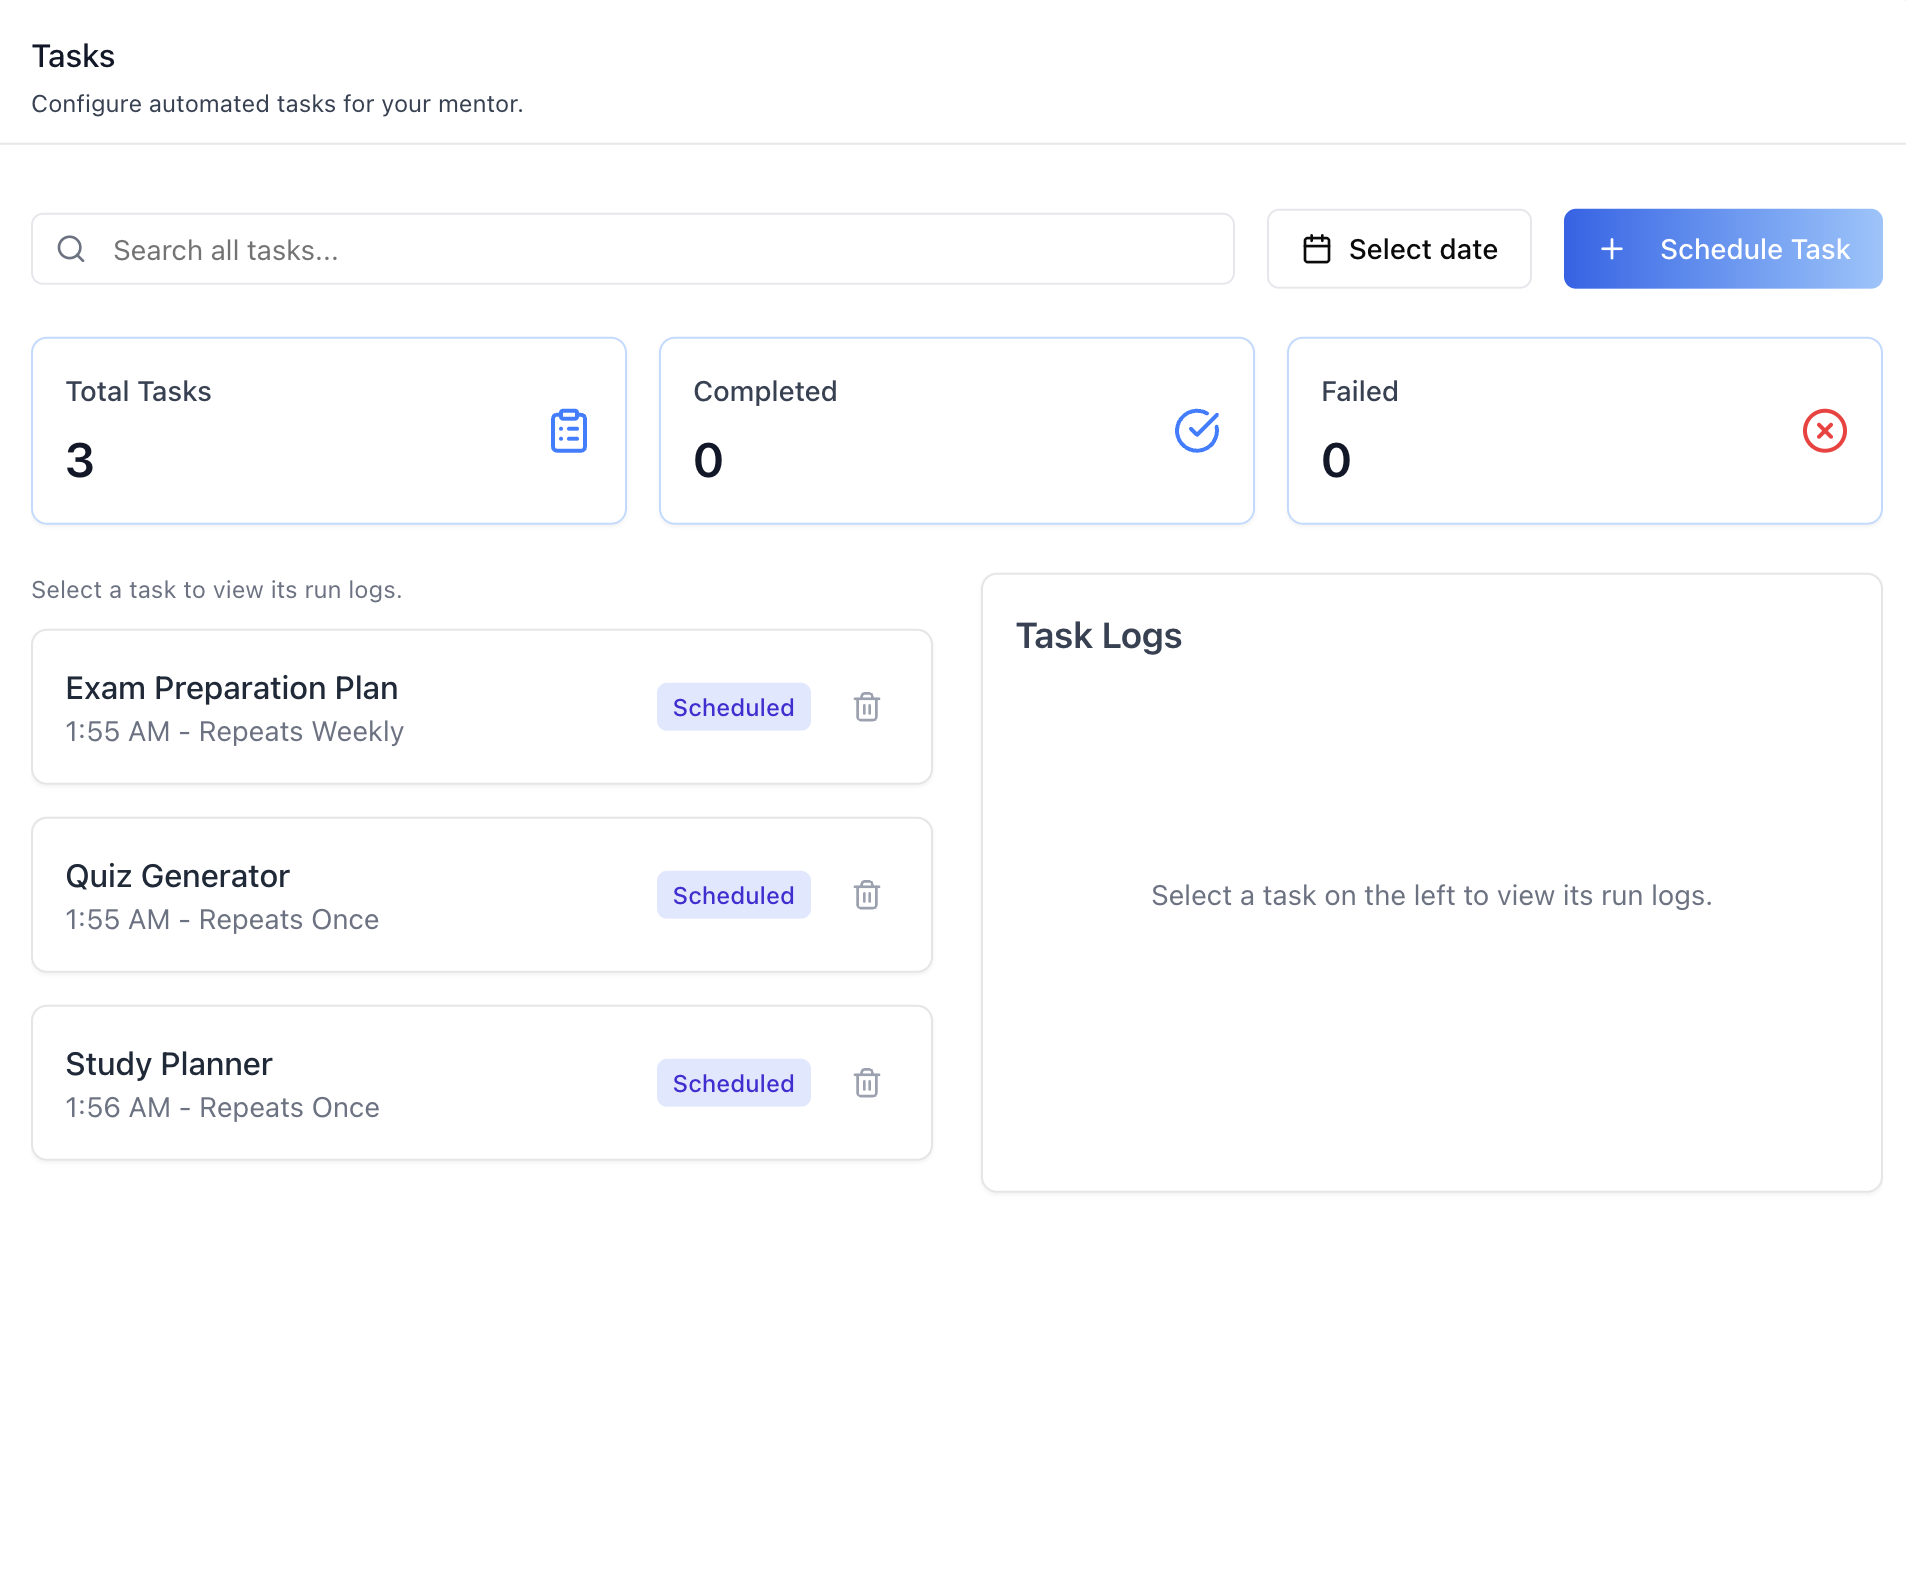
Task: Click the Completed label
Action: pyautogui.click(x=766, y=392)
